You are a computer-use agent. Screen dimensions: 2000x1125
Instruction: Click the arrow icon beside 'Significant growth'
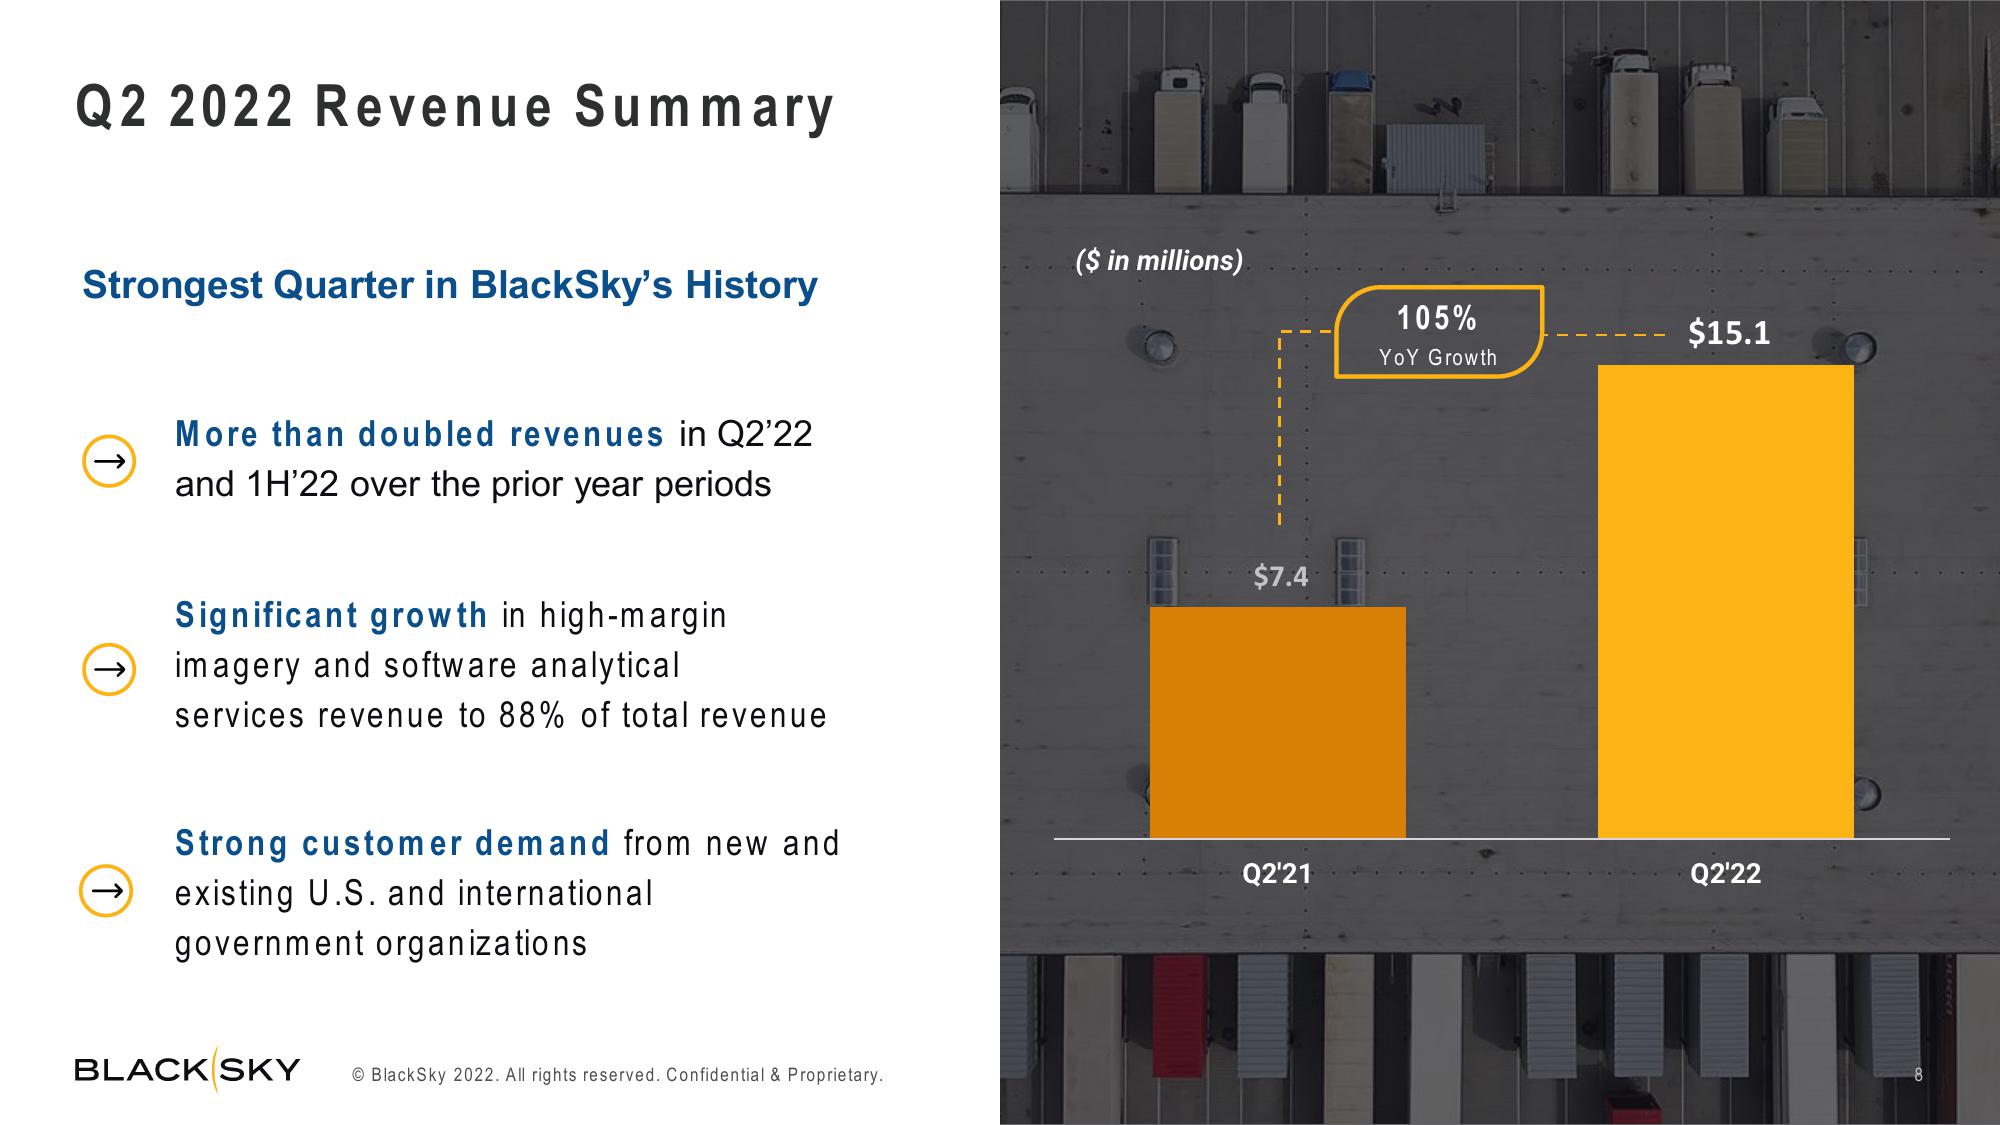click(x=109, y=669)
